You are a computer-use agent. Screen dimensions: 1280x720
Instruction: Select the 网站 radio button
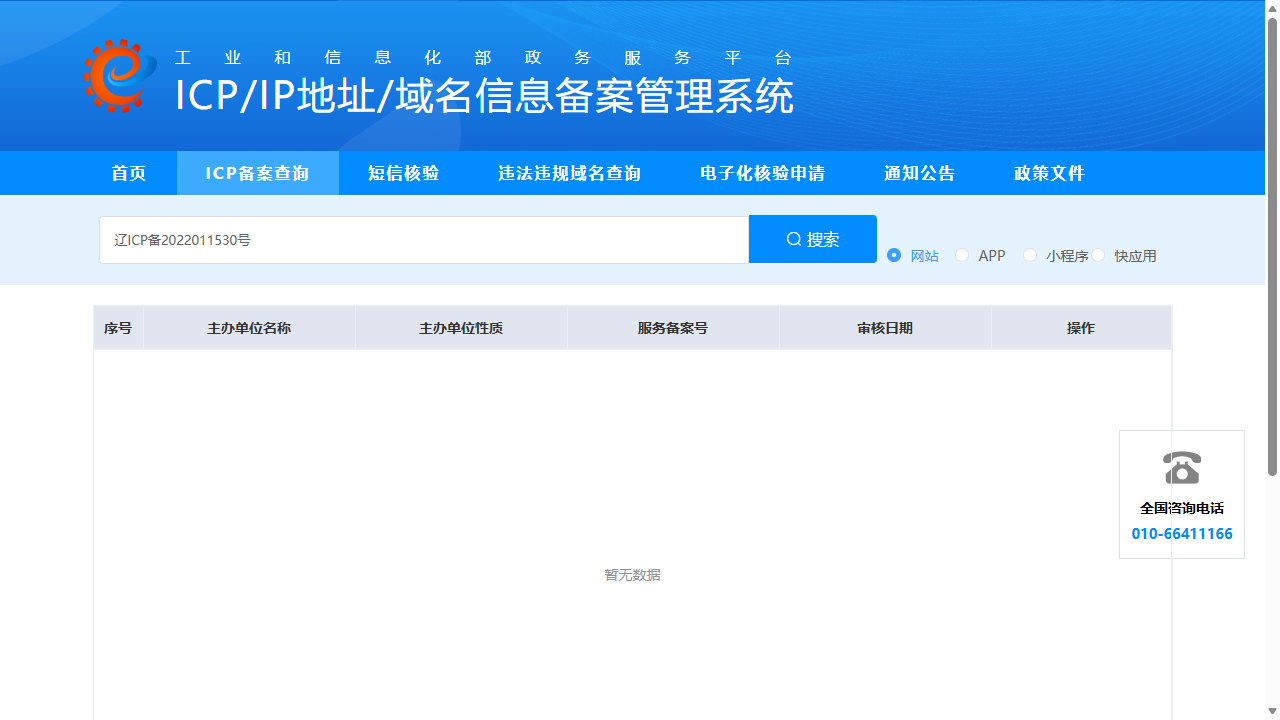pos(894,255)
